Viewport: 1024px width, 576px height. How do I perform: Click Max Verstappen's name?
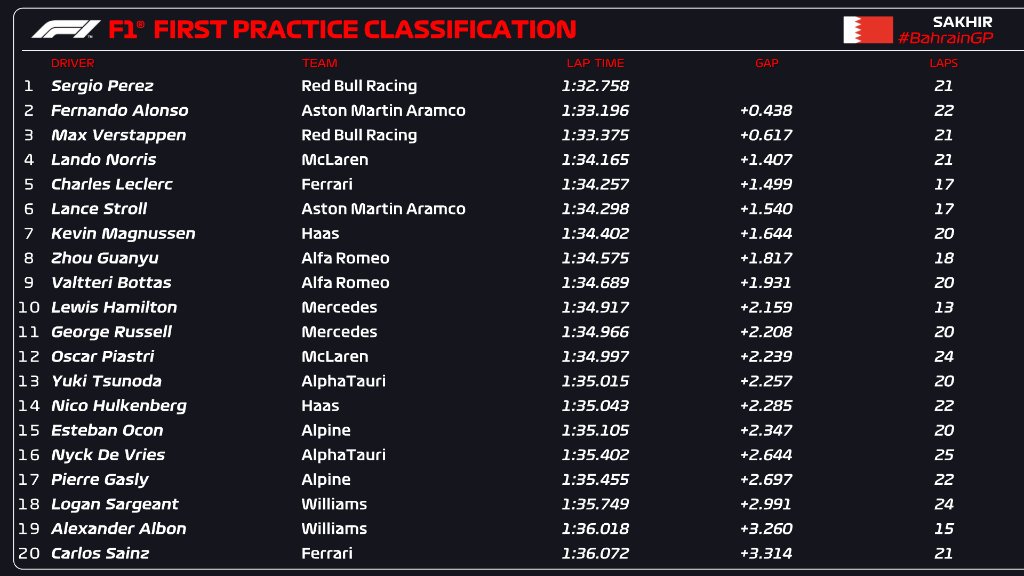[118, 135]
